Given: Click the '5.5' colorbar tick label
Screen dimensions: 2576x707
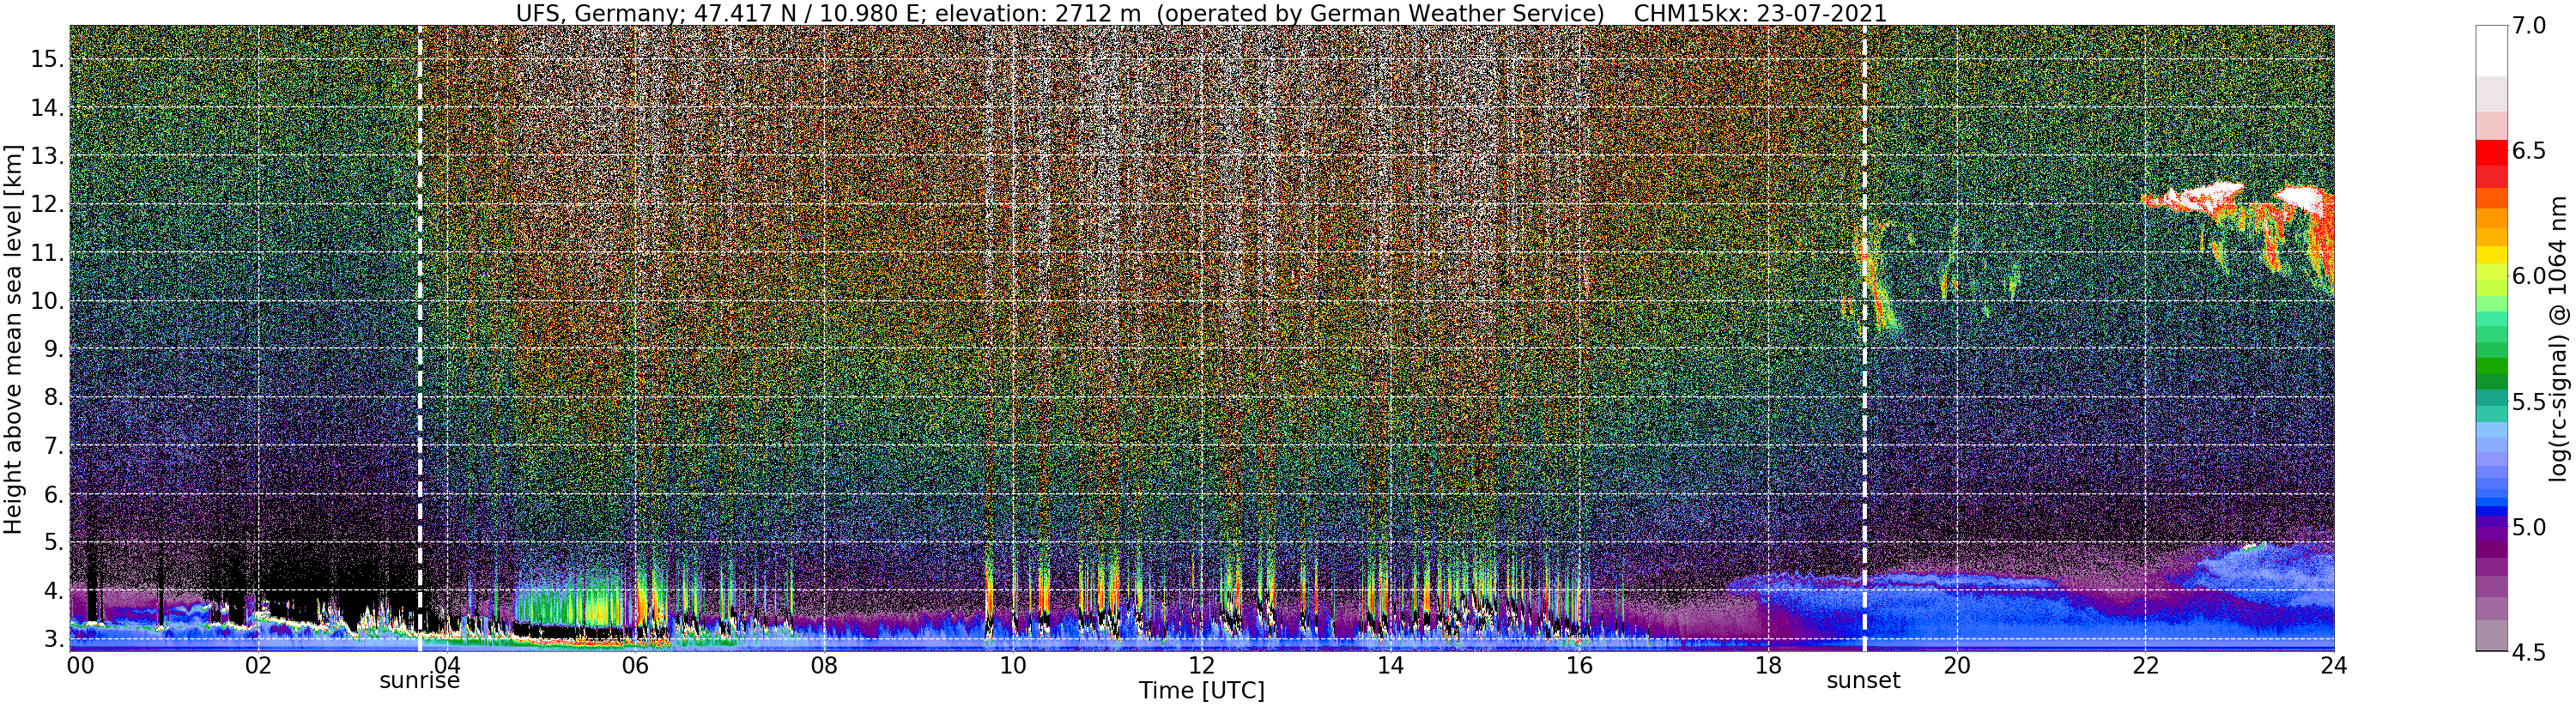Looking at the screenshot, I should pos(2528,401).
